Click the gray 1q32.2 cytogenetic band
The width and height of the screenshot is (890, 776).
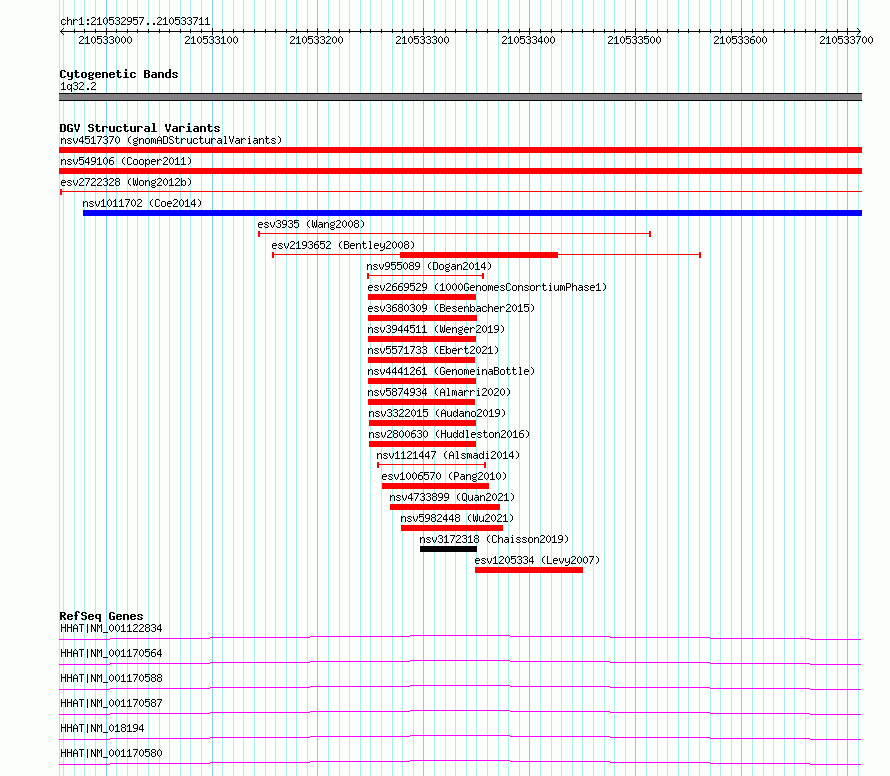click(x=460, y=97)
